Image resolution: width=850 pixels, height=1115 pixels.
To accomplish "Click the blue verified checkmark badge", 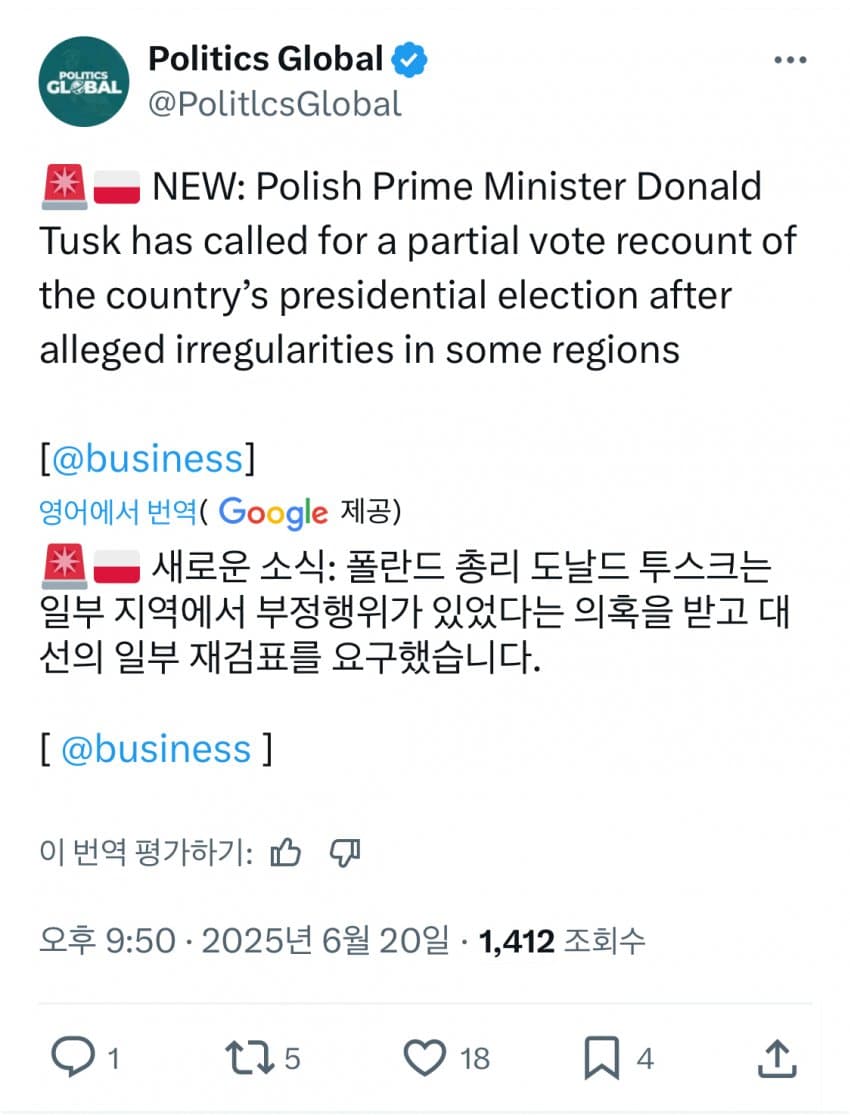I will coord(410,61).
